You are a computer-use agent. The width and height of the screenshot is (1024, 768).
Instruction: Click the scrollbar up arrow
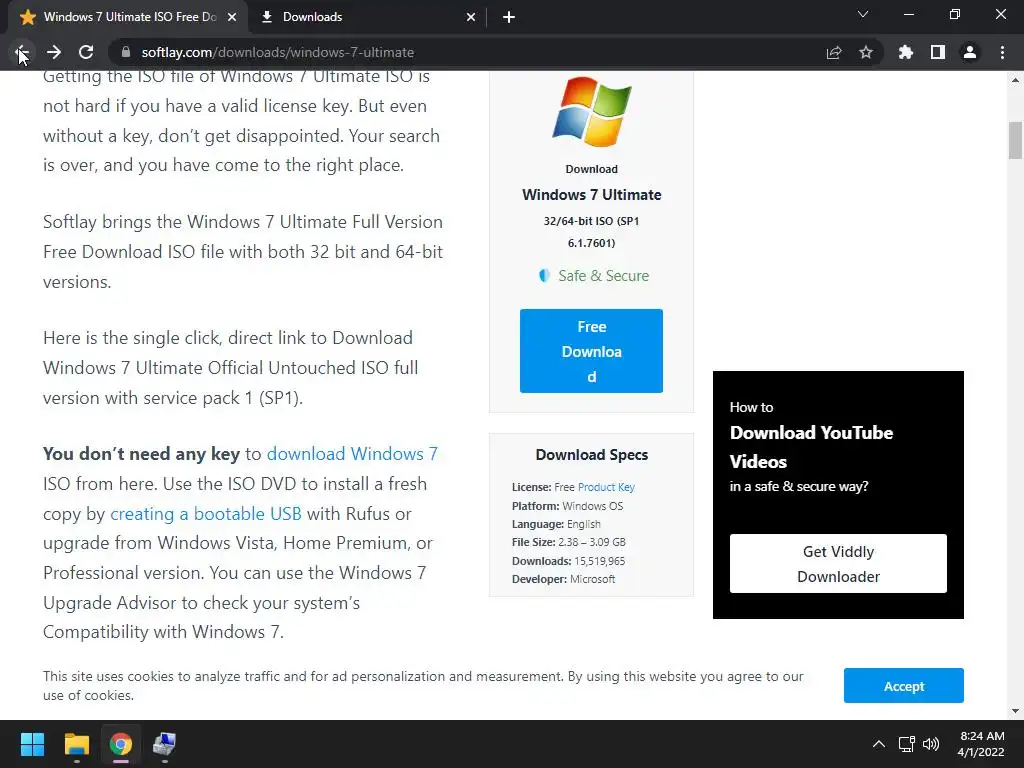click(1015, 80)
